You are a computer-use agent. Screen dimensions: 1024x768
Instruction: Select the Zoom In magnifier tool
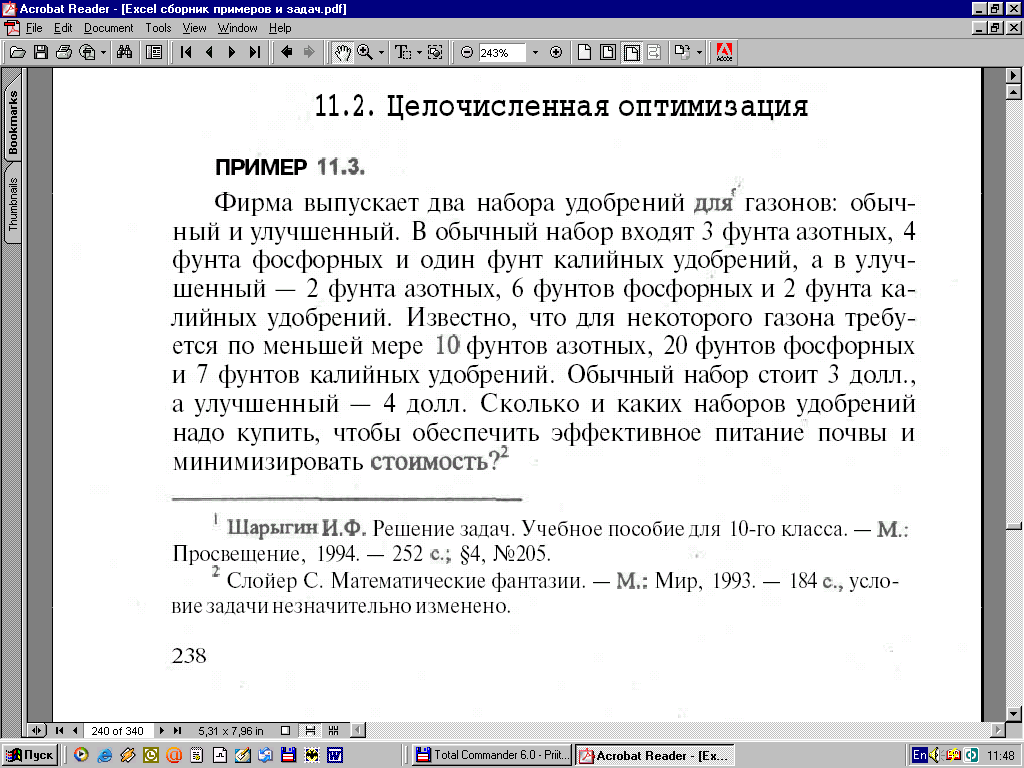pos(364,52)
